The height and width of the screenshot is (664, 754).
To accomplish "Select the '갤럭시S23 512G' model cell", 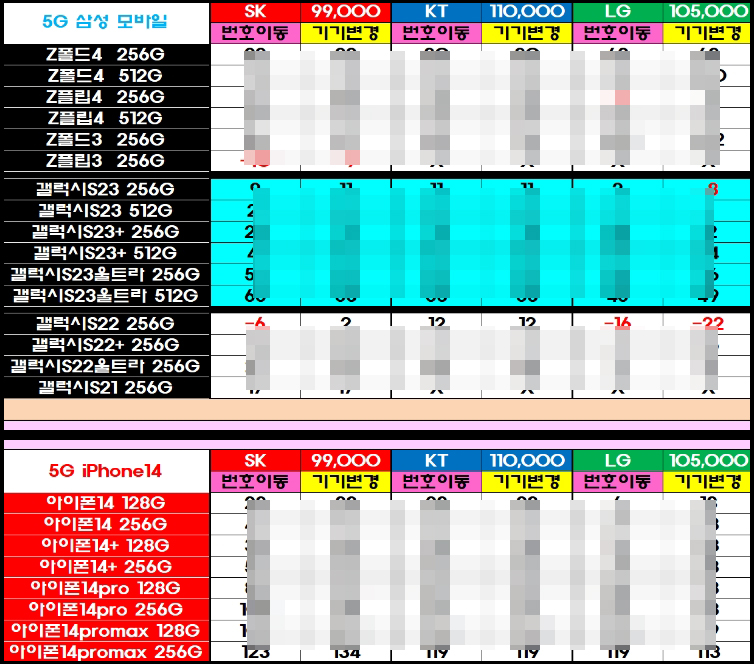I will point(106,211).
